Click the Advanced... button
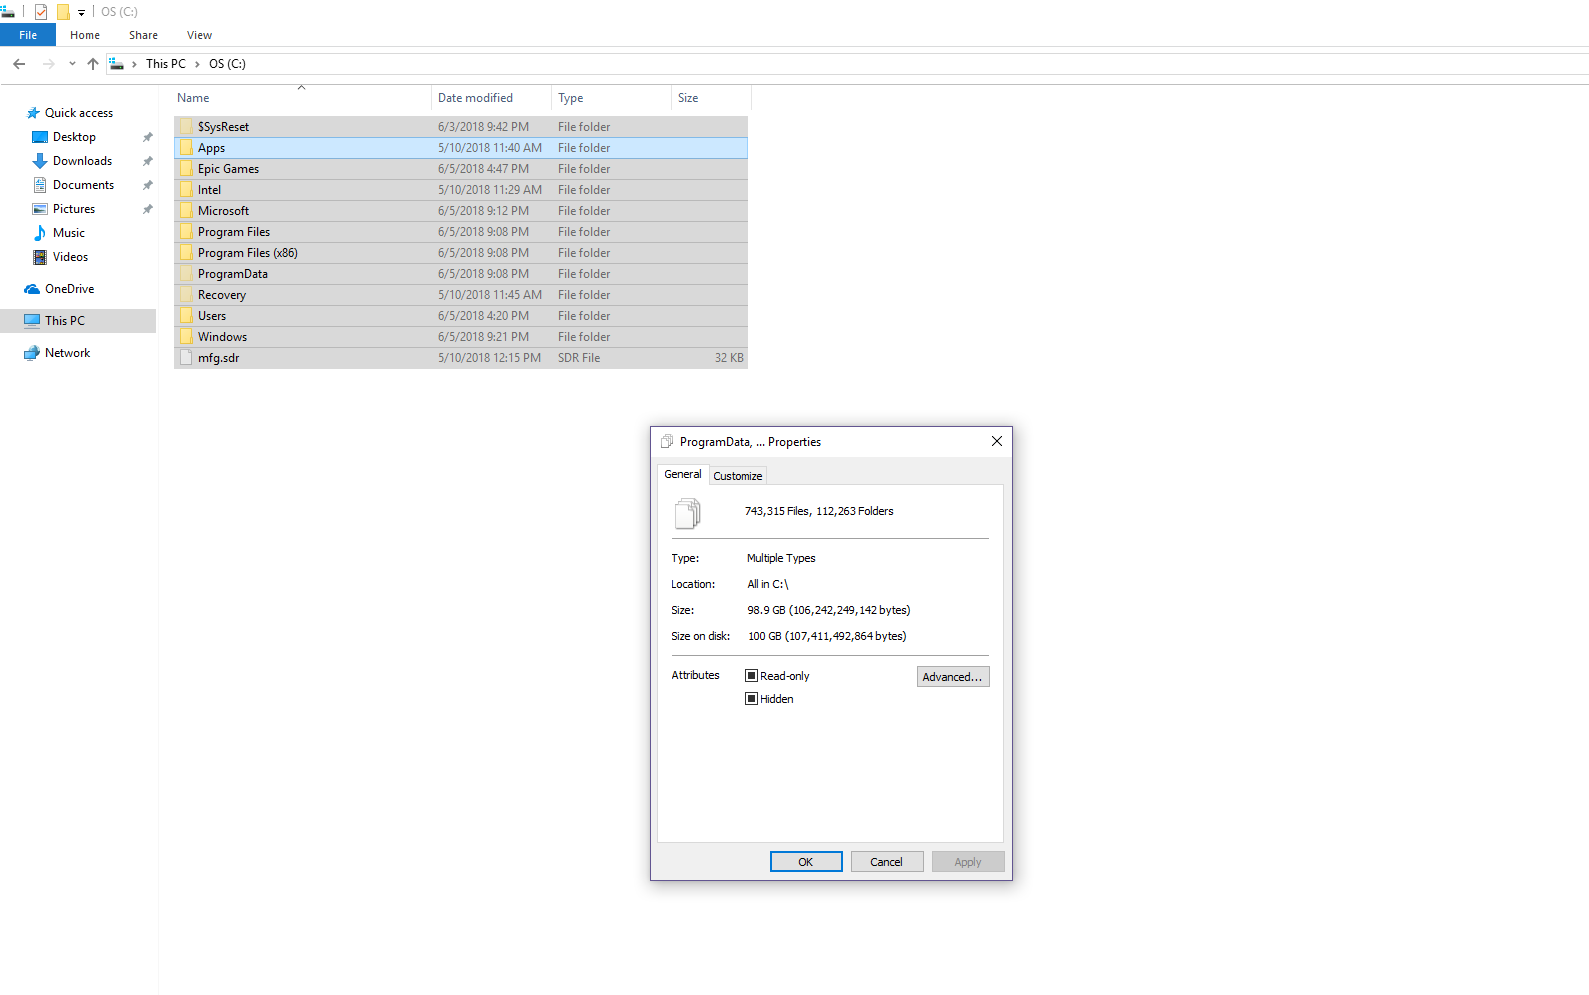This screenshot has height=995, width=1589. (x=953, y=677)
